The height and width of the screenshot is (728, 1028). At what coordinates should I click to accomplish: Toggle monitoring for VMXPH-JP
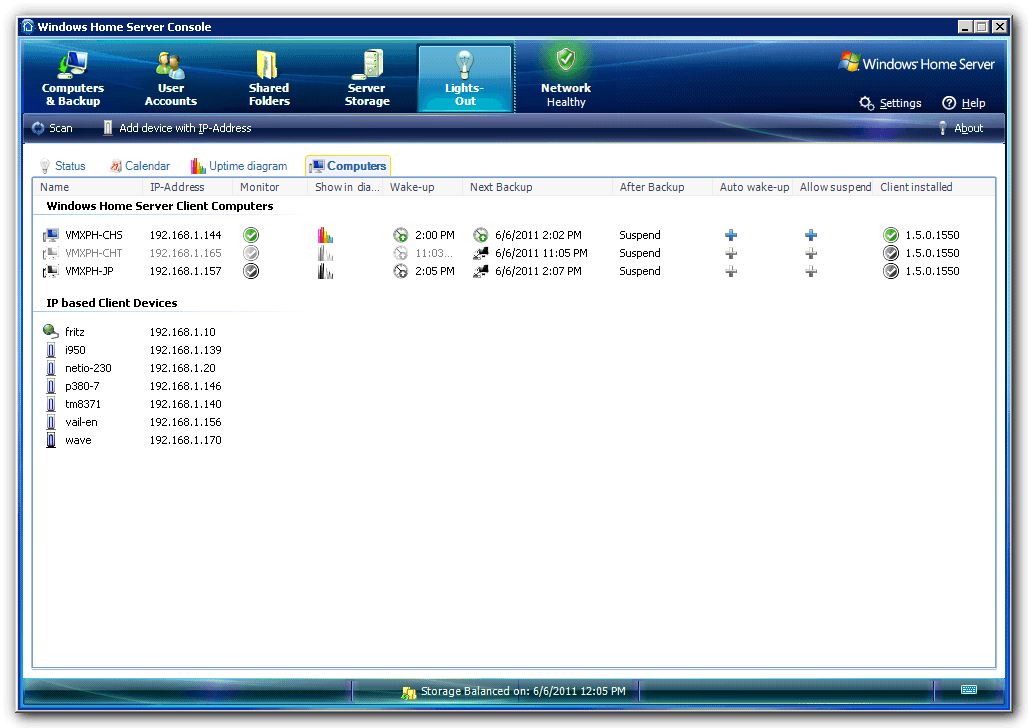pos(251,271)
